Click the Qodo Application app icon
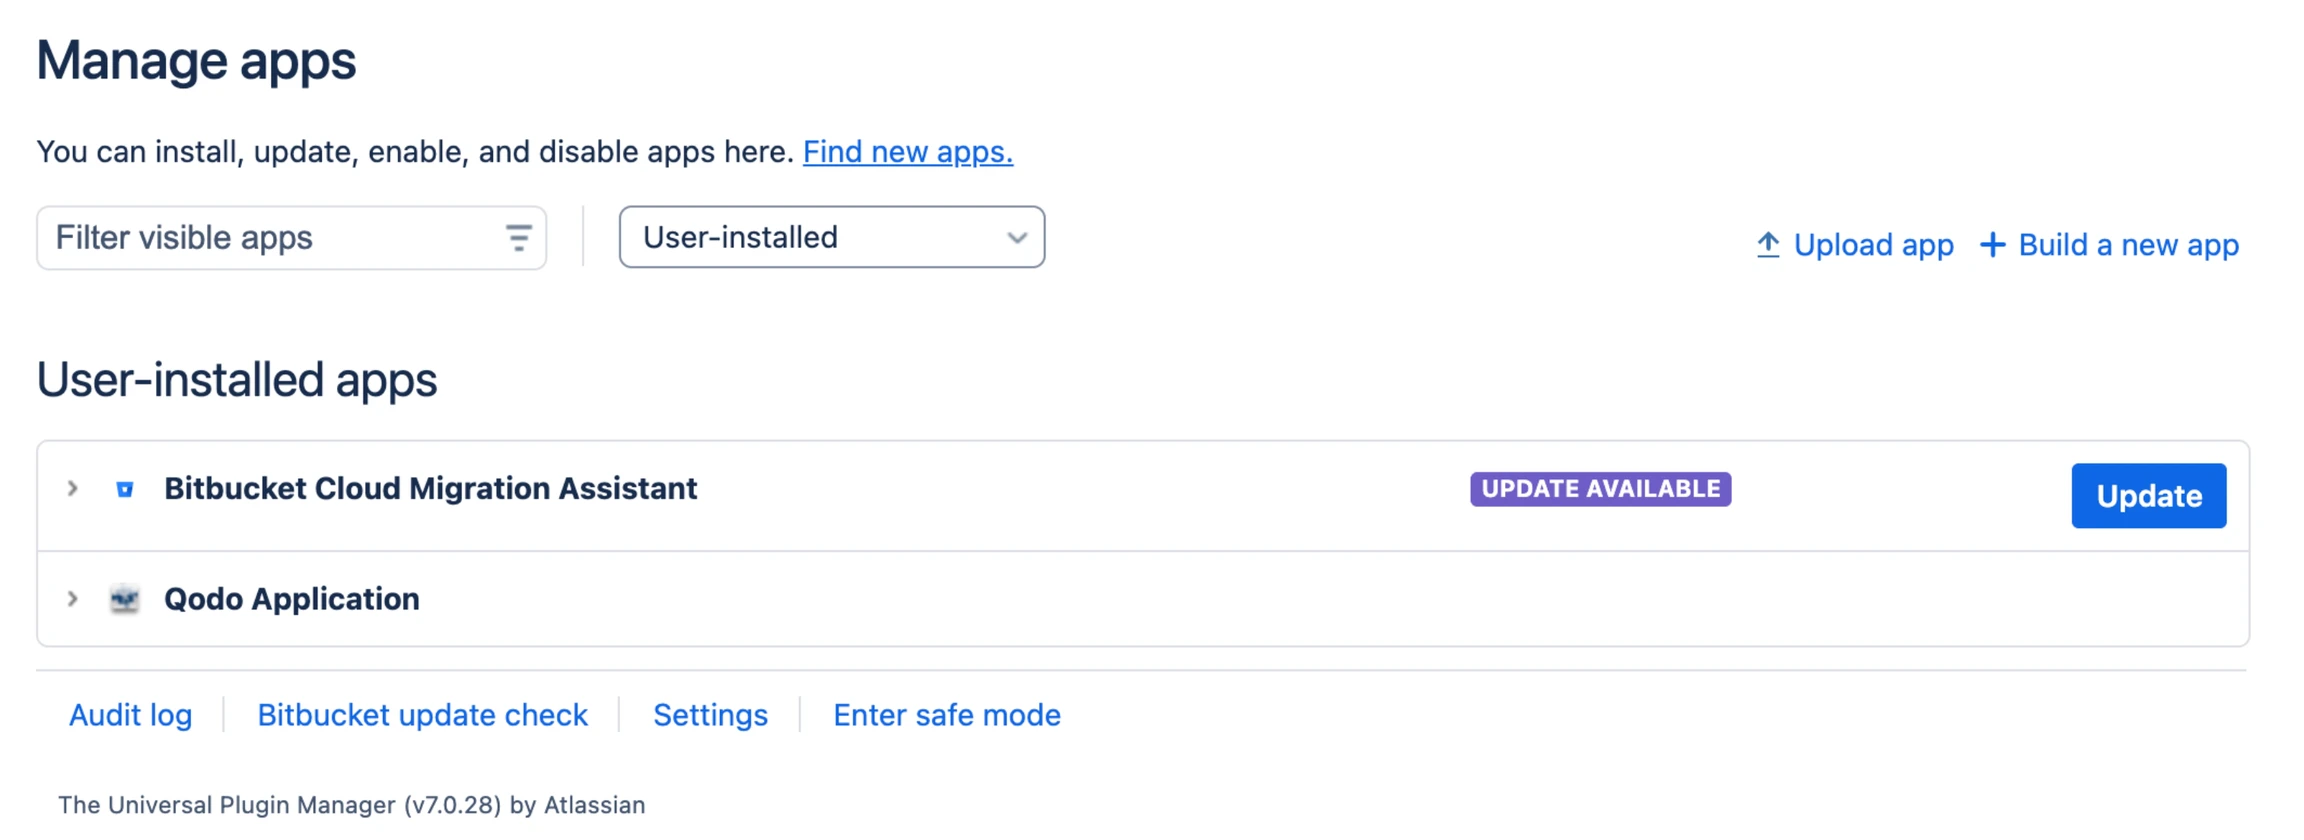The width and height of the screenshot is (2304, 840). click(x=124, y=599)
